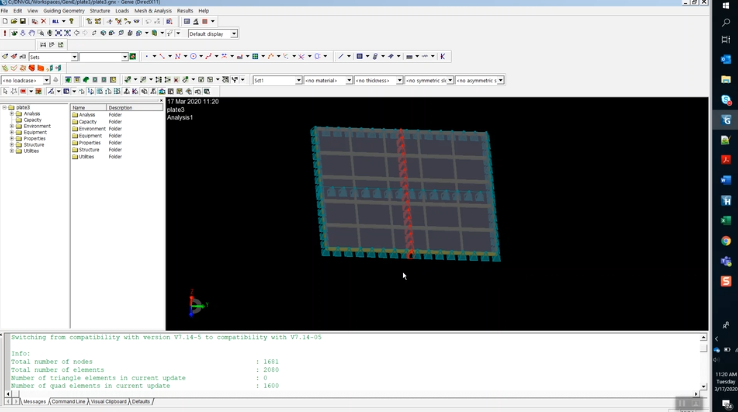Open the Results menu
Viewport: 738px width, 412px height.
pyautogui.click(x=185, y=10)
